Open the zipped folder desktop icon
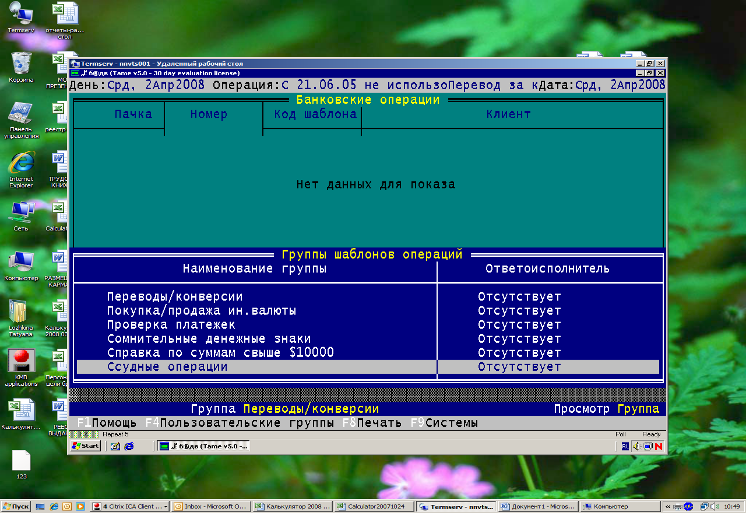Image resolution: width=746 pixels, height=513 pixels. pyautogui.click(x=21, y=317)
